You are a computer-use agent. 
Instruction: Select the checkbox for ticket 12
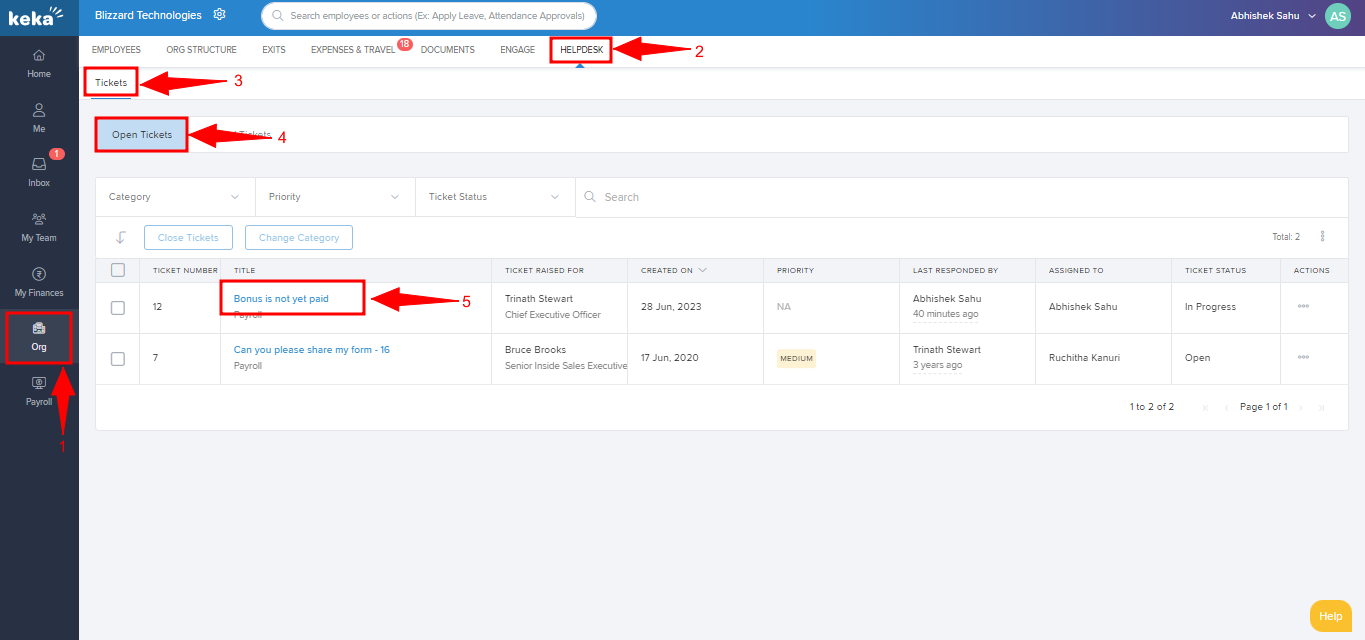click(118, 308)
